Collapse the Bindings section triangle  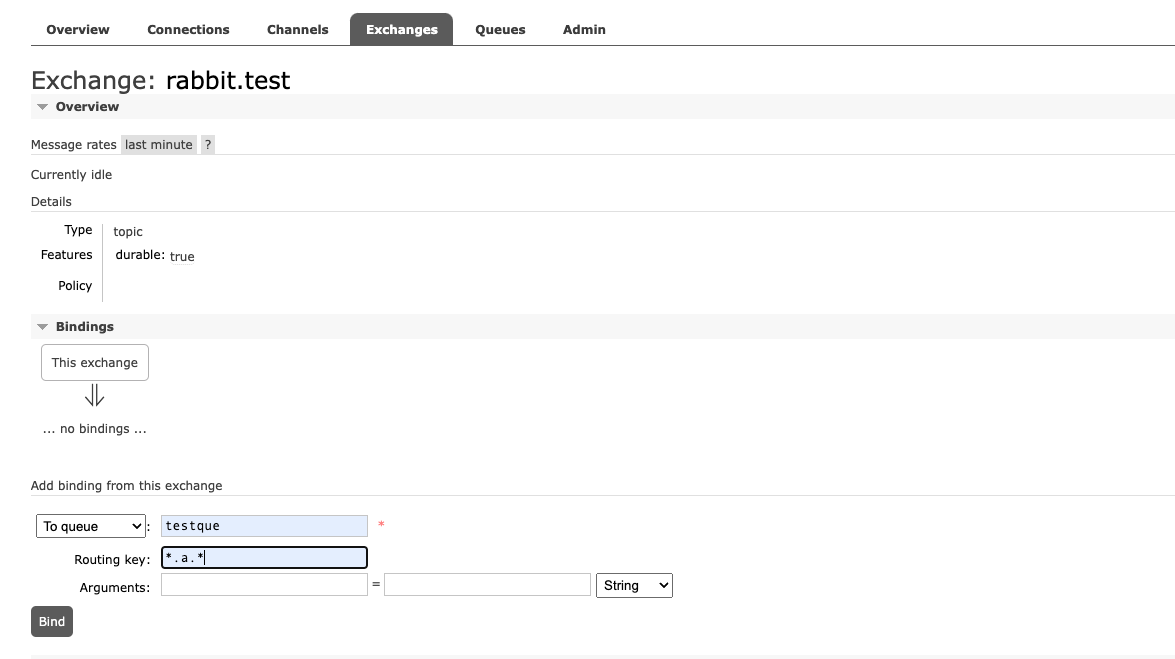[42, 327]
